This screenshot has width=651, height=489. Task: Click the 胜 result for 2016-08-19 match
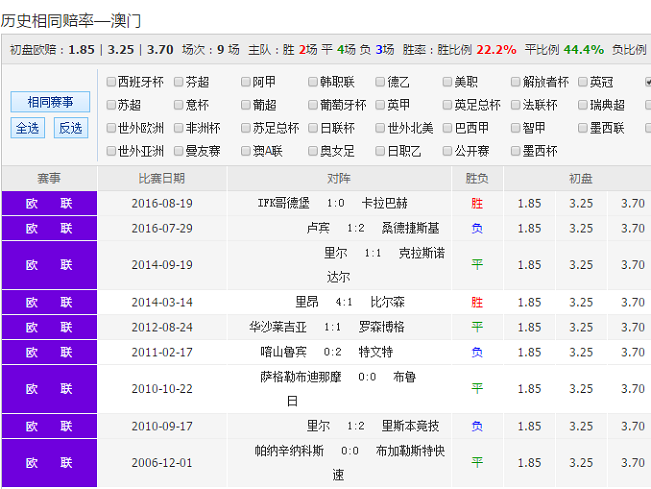click(477, 203)
